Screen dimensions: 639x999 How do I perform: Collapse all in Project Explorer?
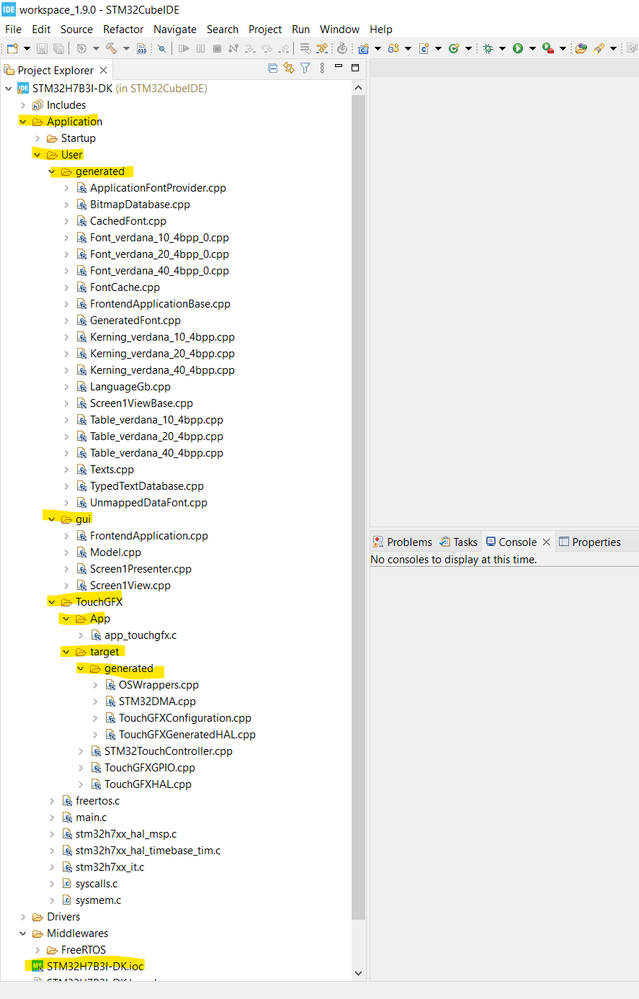tap(273, 68)
